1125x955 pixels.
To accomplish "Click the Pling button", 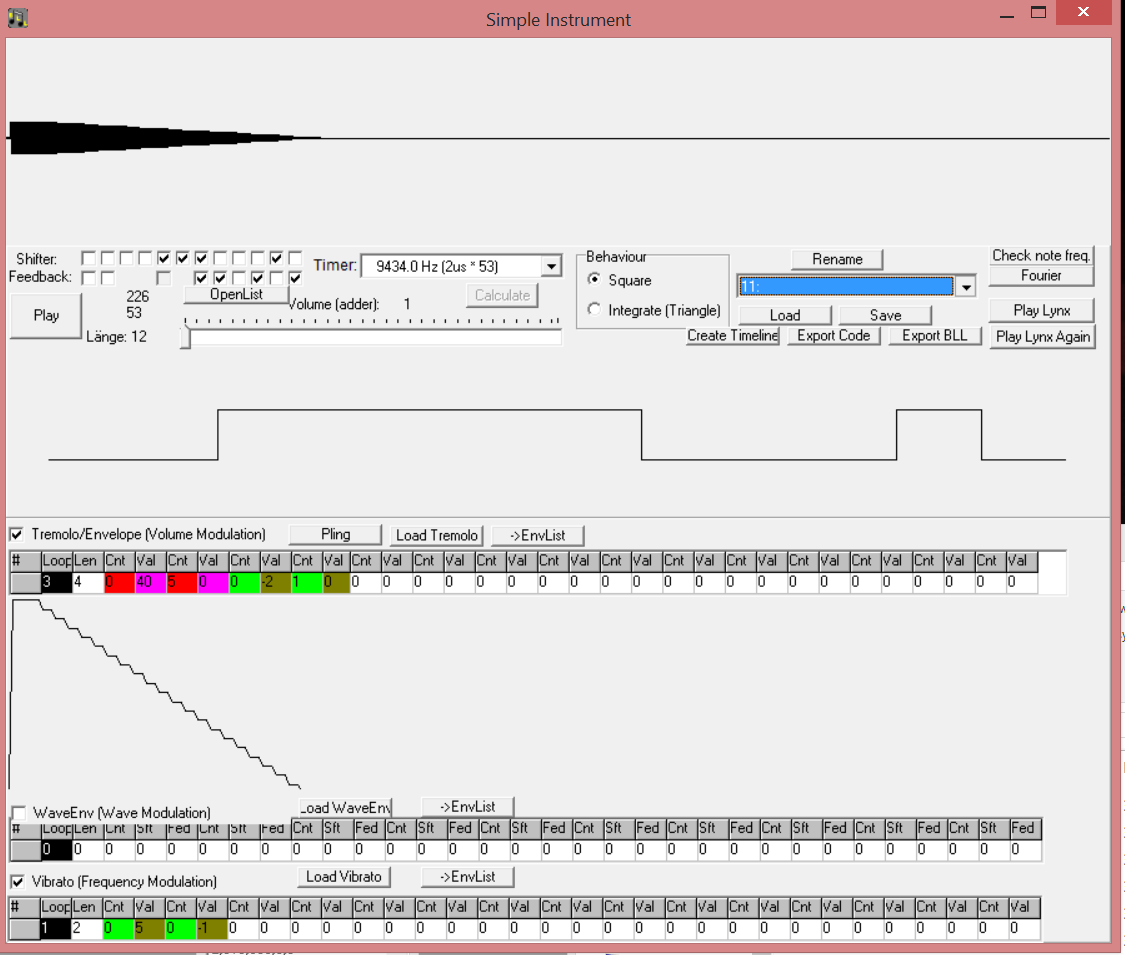I will (x=335, y=535).
